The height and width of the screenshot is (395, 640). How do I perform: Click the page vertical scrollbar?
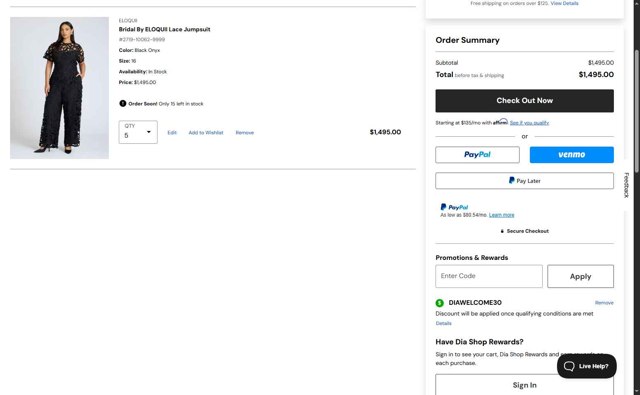636,110
